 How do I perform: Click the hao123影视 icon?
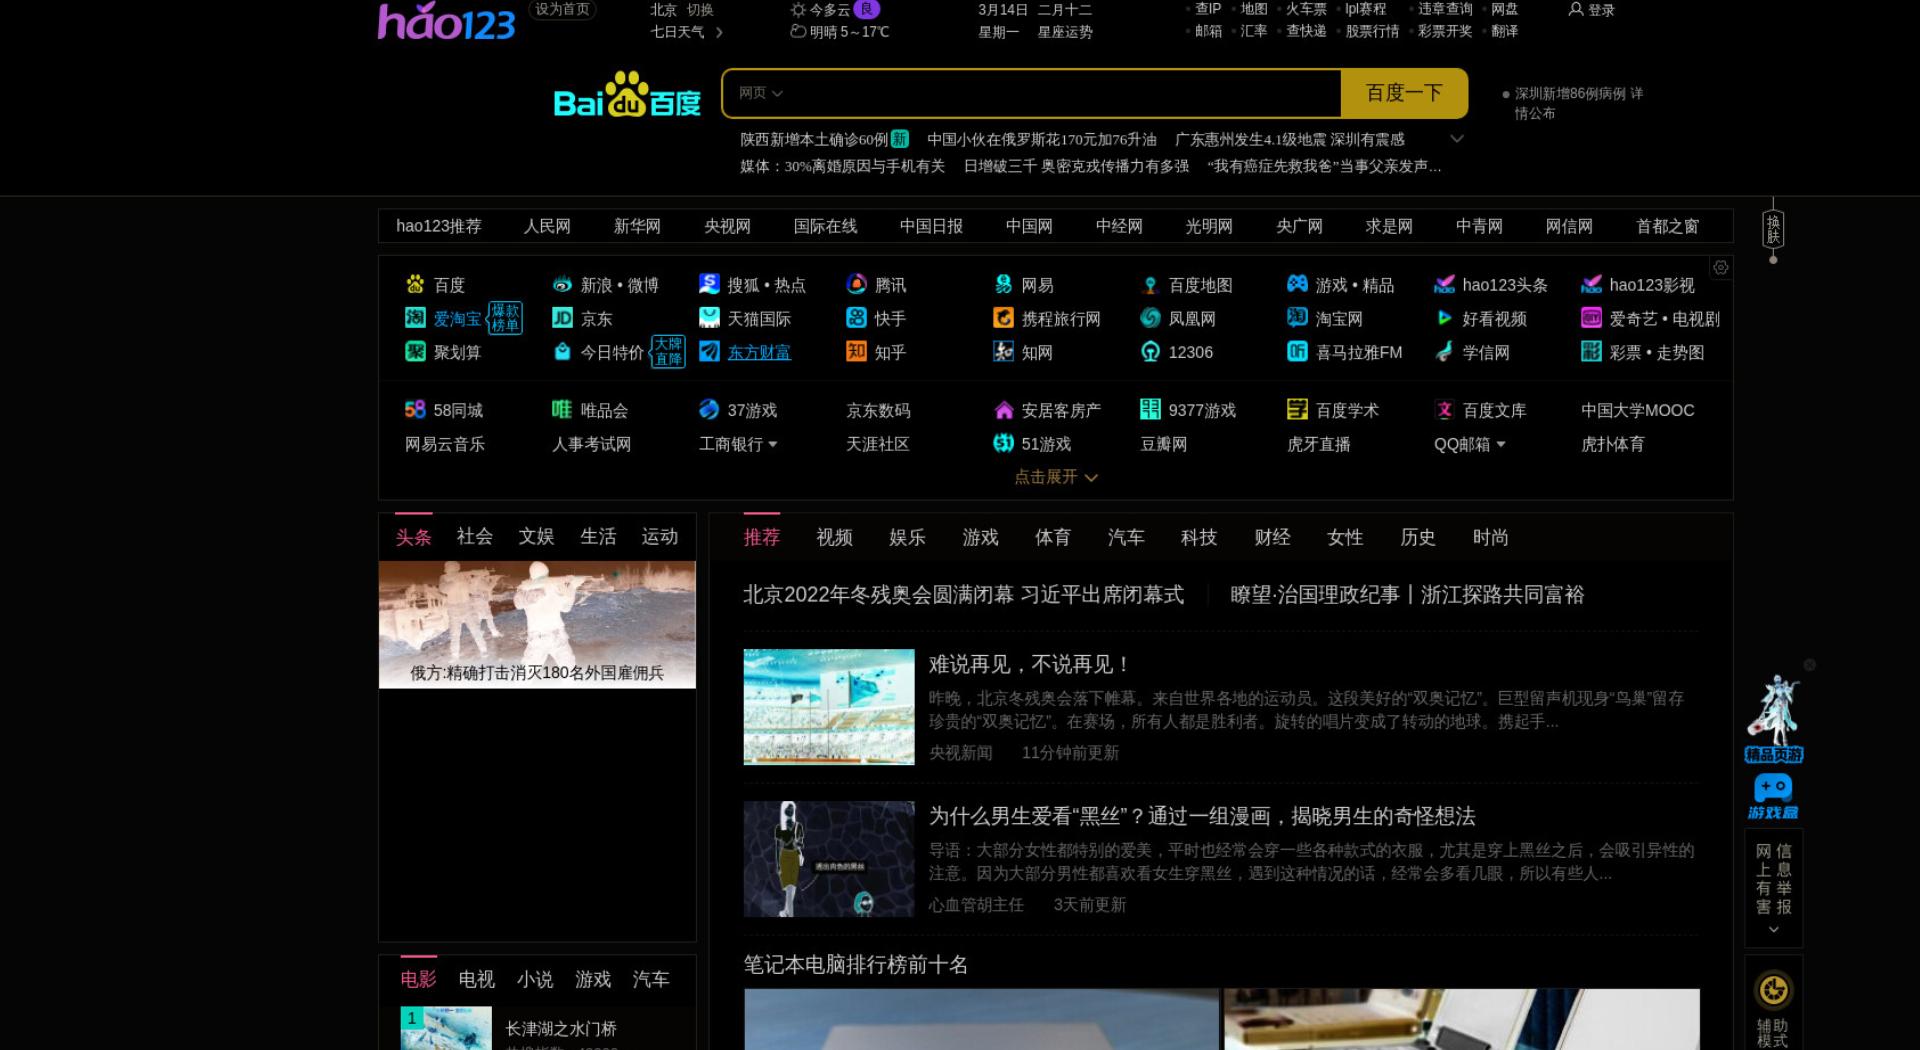pos(1591,285)
